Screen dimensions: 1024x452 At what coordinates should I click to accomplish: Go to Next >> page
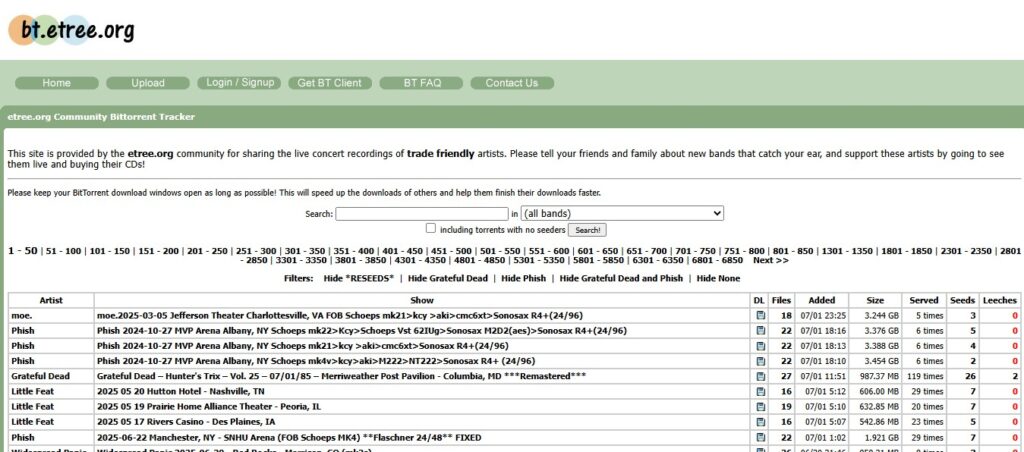[x=771, y=260]
